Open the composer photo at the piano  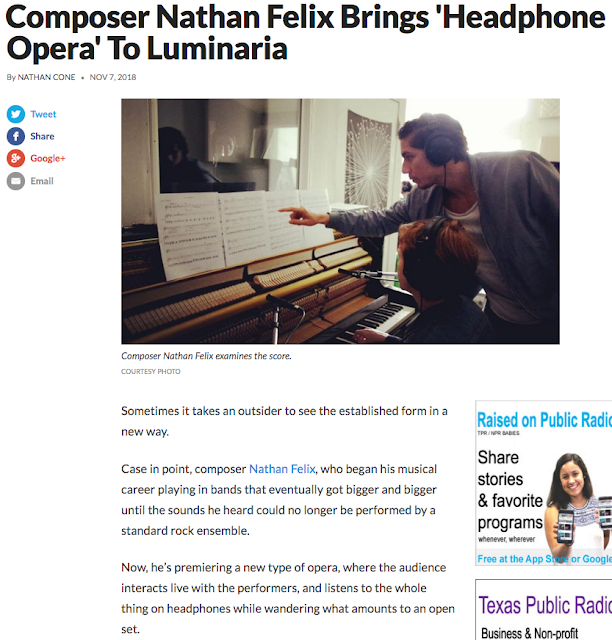[x=340, y=221]
